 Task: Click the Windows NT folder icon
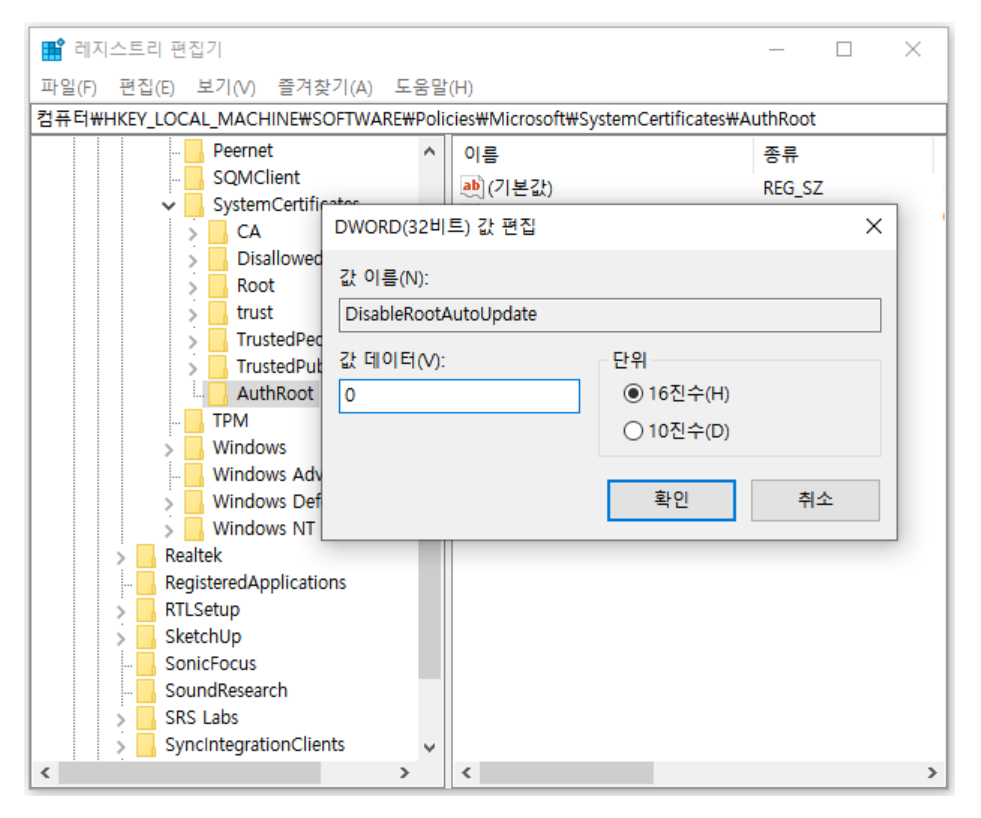point(194,528)
